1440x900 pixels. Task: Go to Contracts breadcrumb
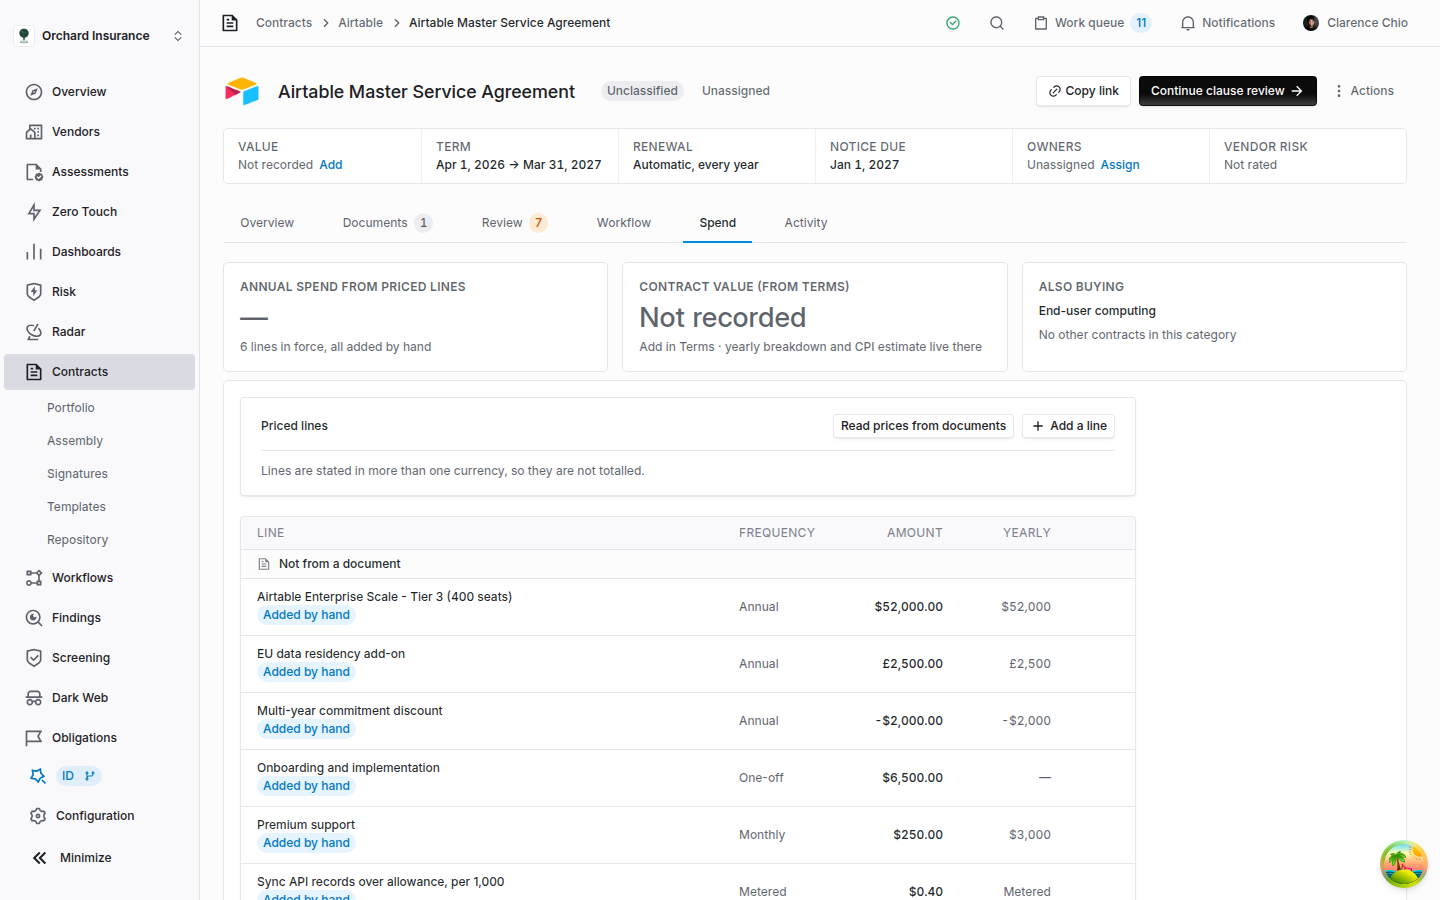[284, 23]
